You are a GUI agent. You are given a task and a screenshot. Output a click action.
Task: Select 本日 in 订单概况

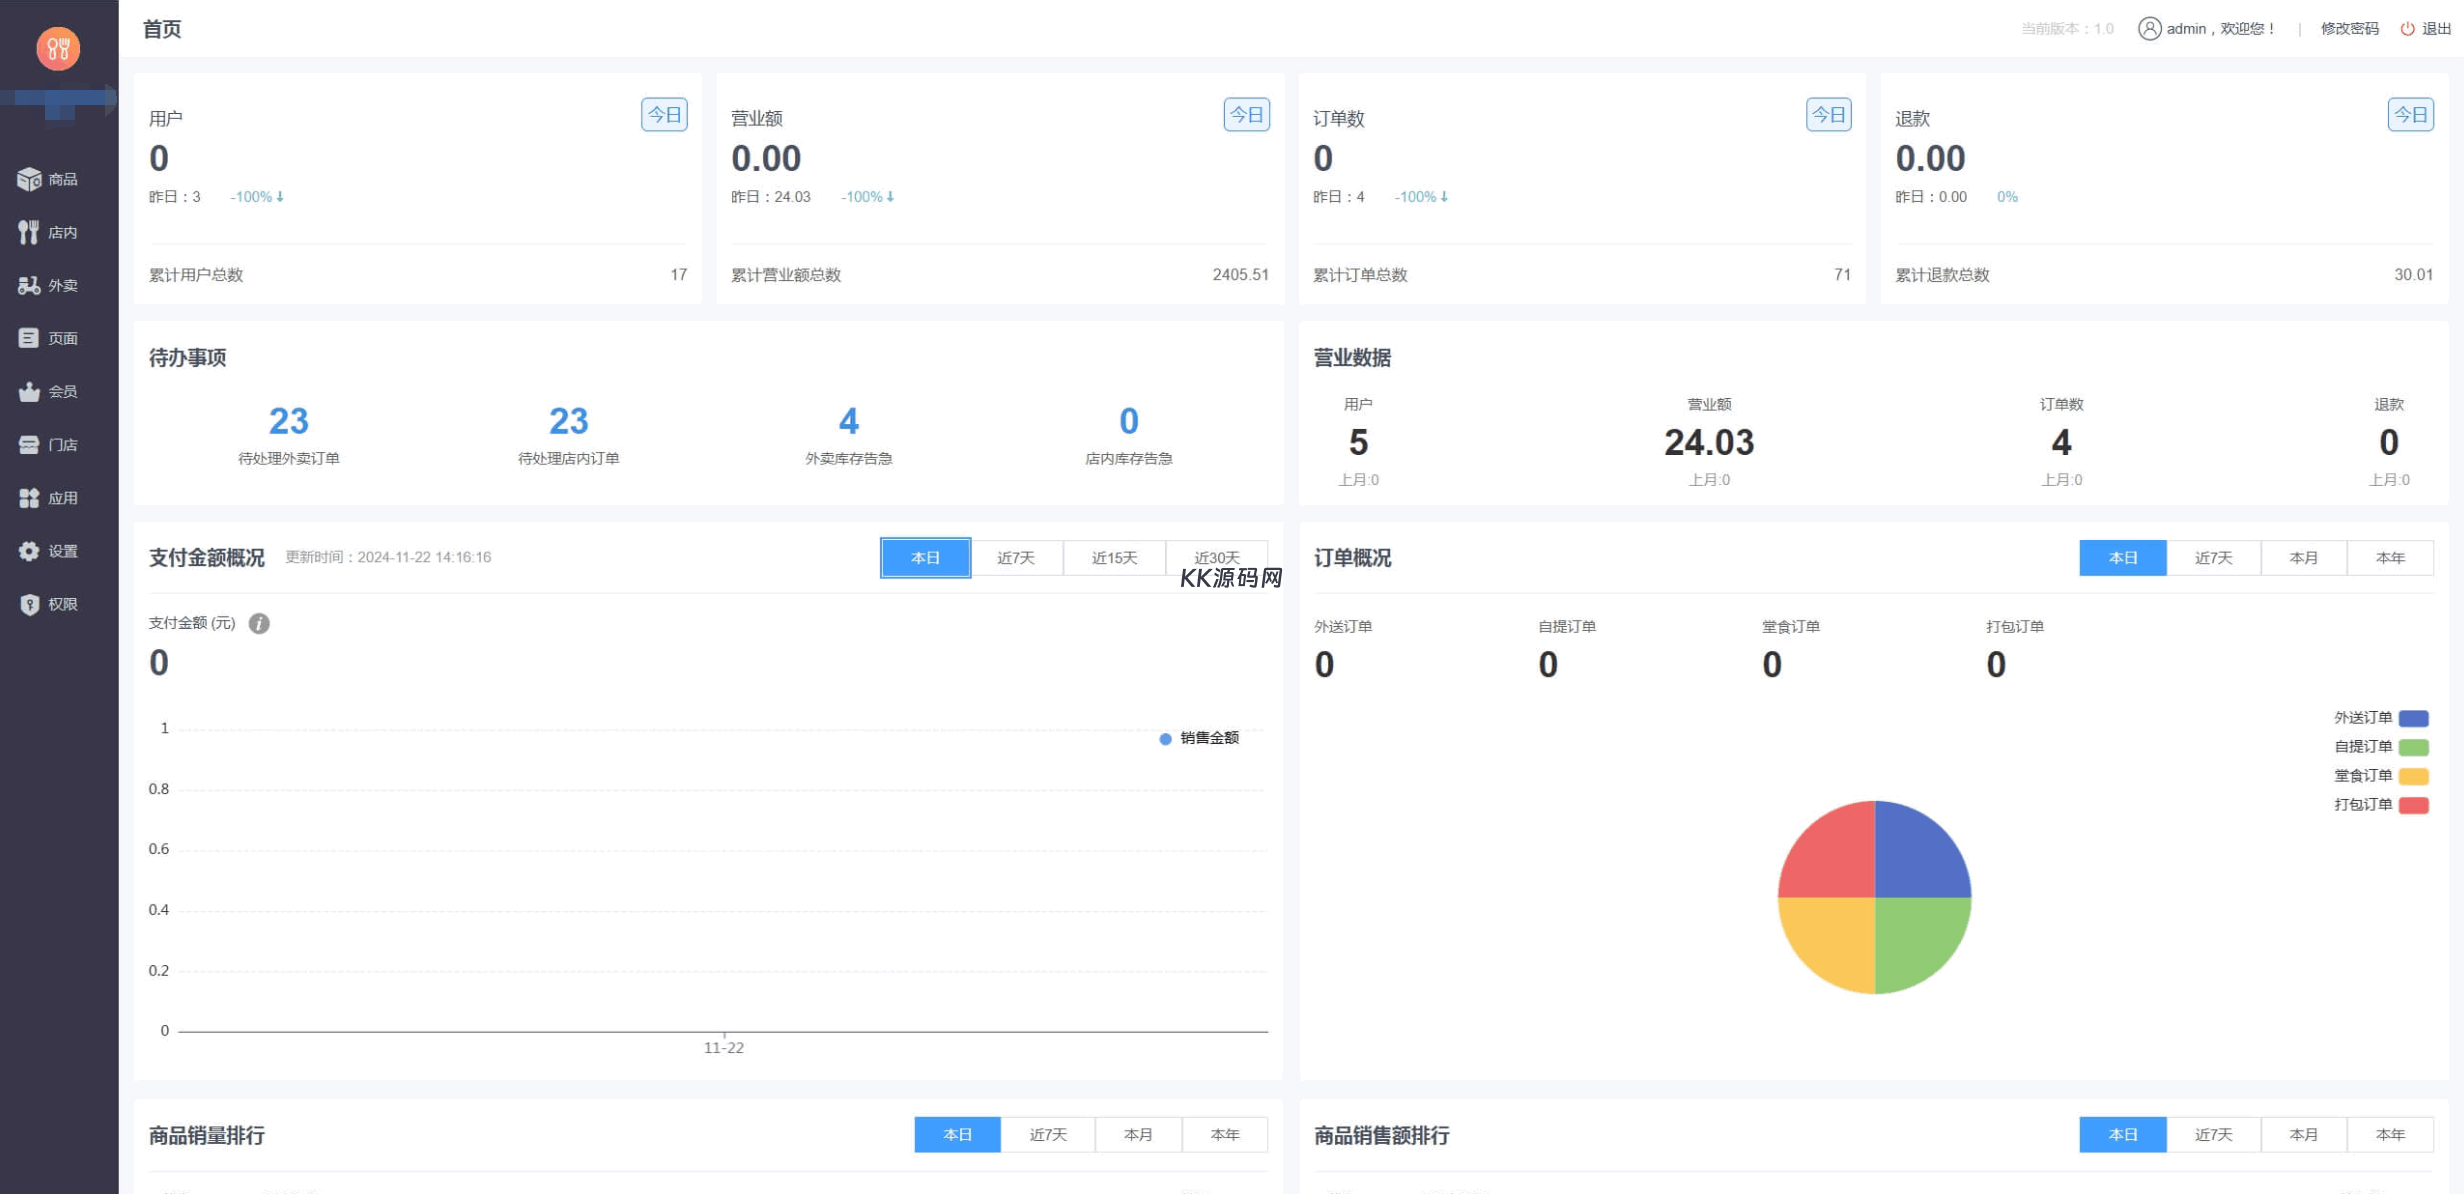[2123, 558]
